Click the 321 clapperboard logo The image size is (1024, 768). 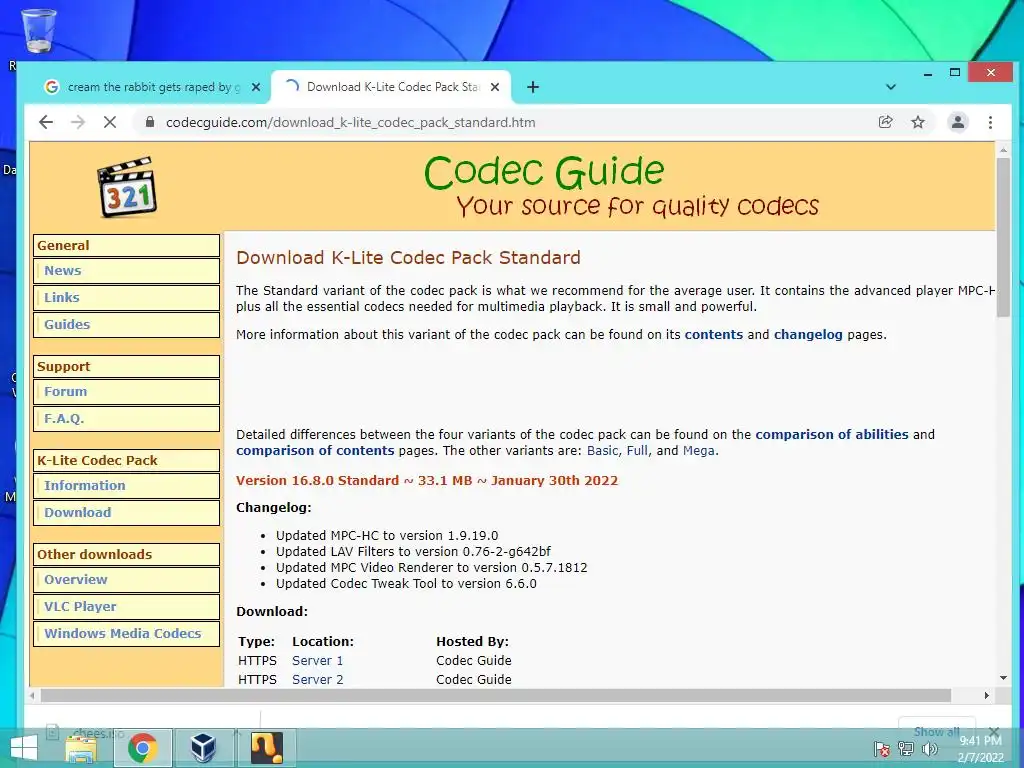[127, 186]
